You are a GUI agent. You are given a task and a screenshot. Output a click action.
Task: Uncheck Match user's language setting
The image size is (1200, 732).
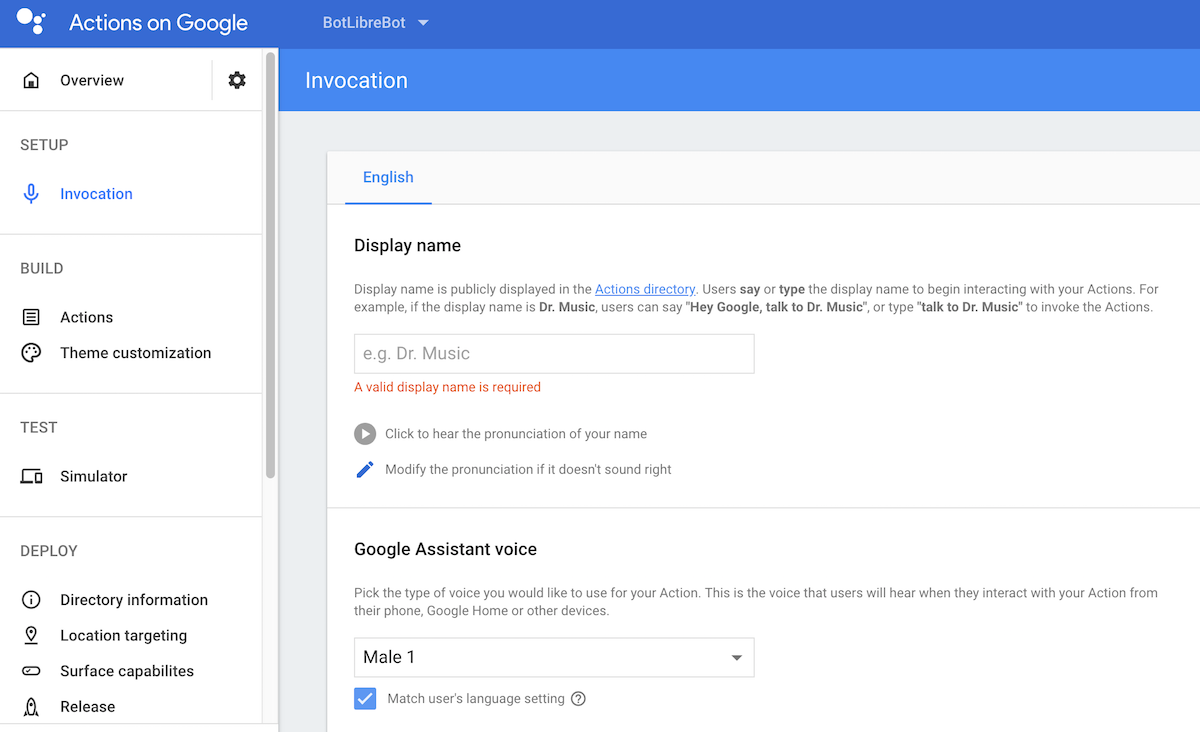click(x=365, y=698)
